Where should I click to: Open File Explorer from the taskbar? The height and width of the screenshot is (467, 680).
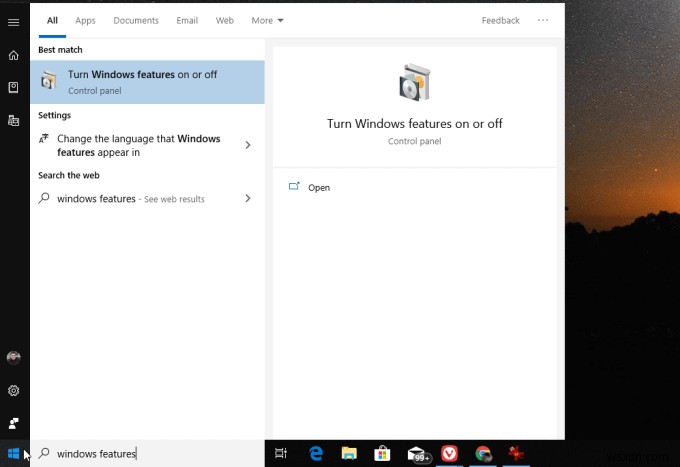(349, 454)
